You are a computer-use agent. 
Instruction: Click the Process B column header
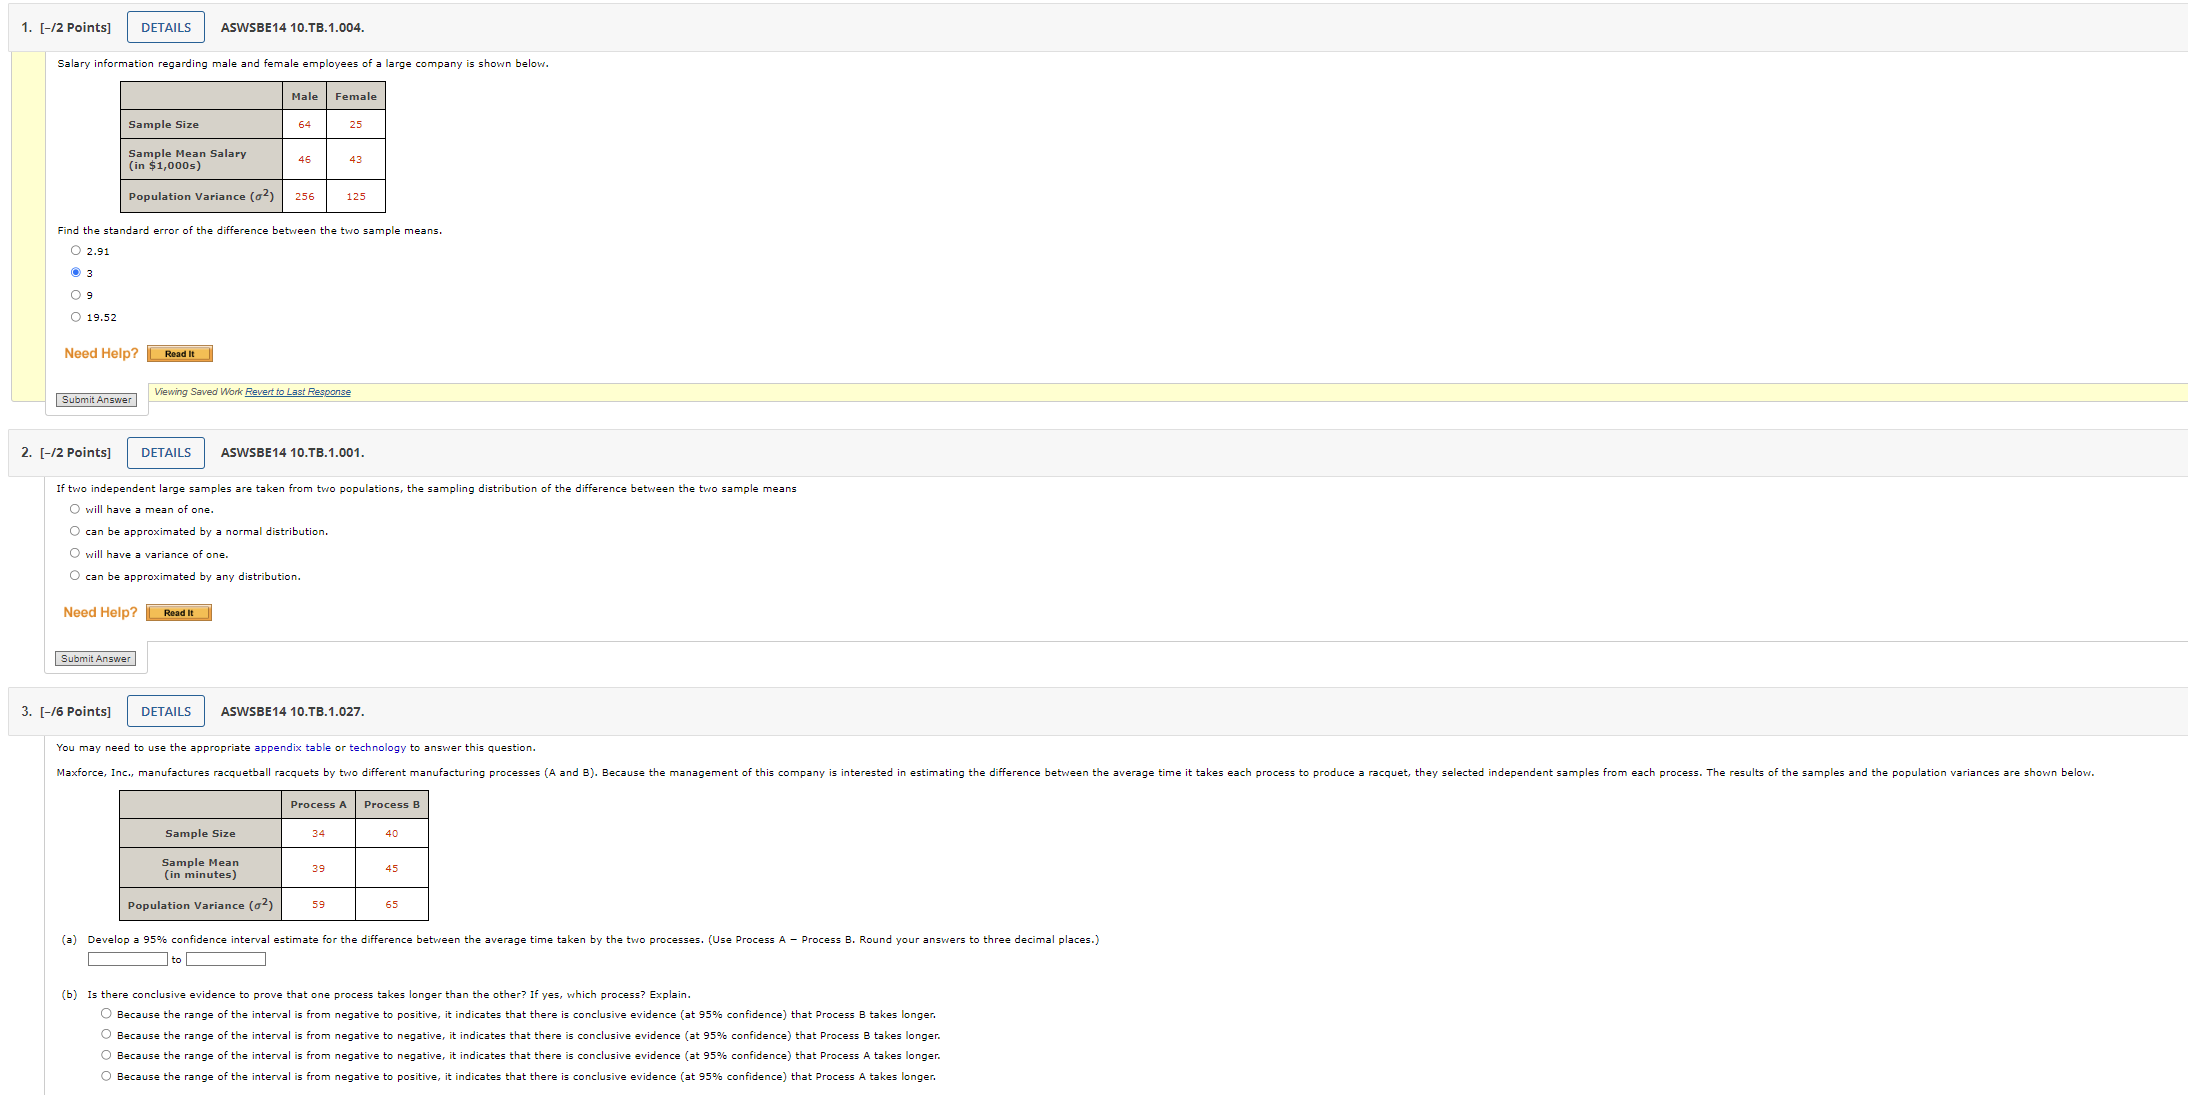[x=392, y=805]
